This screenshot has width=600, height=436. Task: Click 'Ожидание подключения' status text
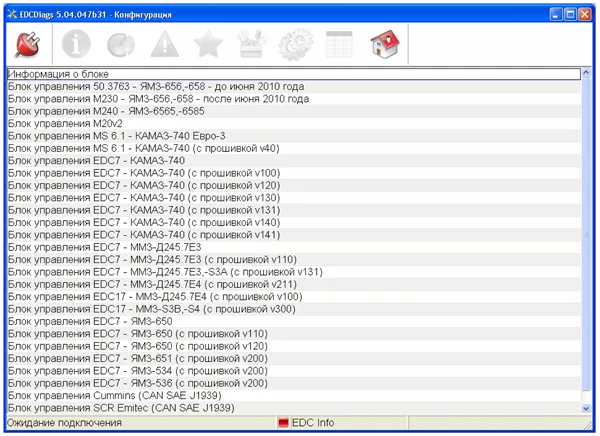point(64,423)
